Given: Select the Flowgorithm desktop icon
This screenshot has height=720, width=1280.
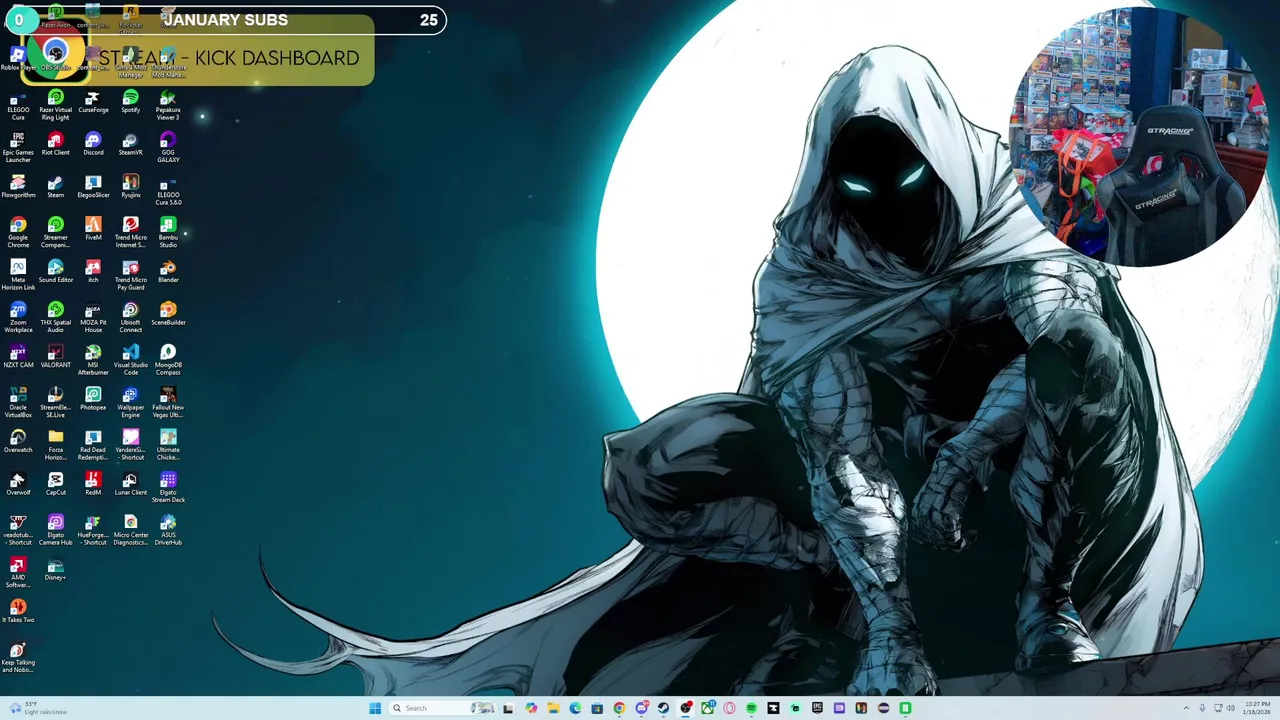Looking at the screenshot, I should coord(18,187).
